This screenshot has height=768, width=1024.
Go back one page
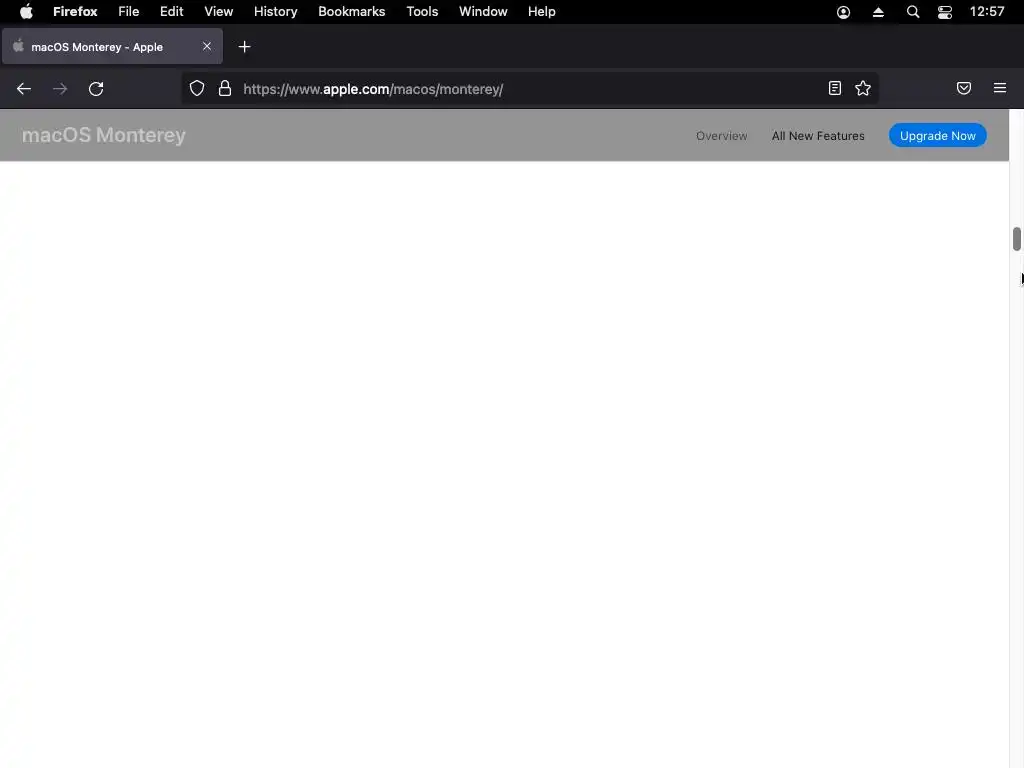(x=24, y=89)
